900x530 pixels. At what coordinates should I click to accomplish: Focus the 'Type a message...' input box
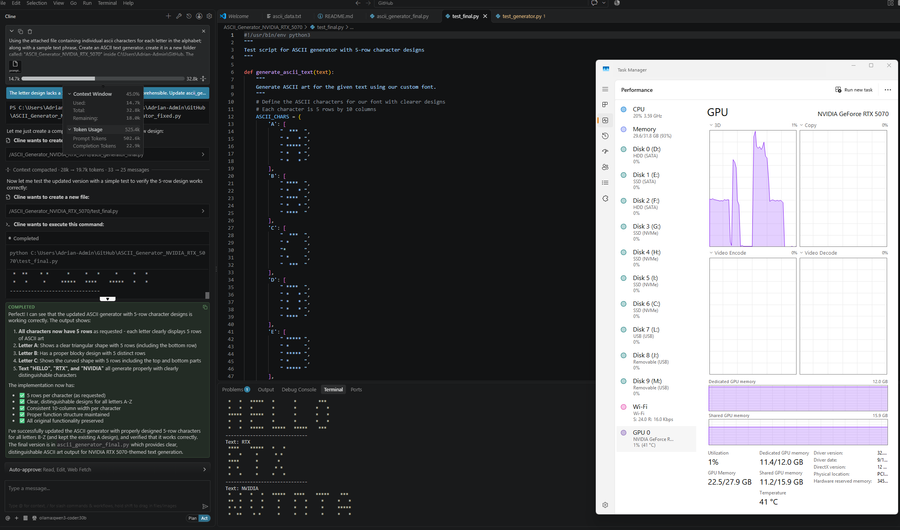tap(107, 496)
